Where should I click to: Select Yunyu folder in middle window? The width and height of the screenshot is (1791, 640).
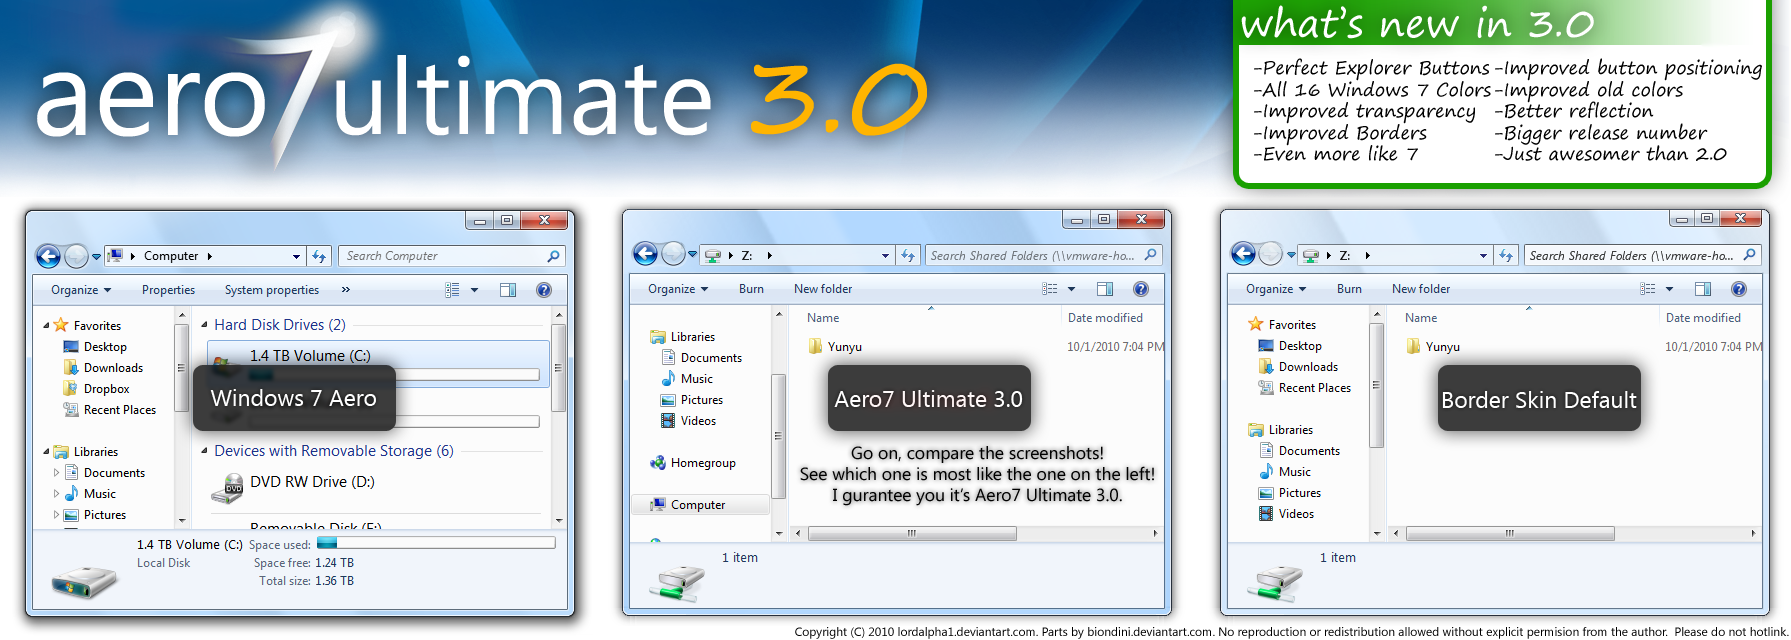click(835, 347)
